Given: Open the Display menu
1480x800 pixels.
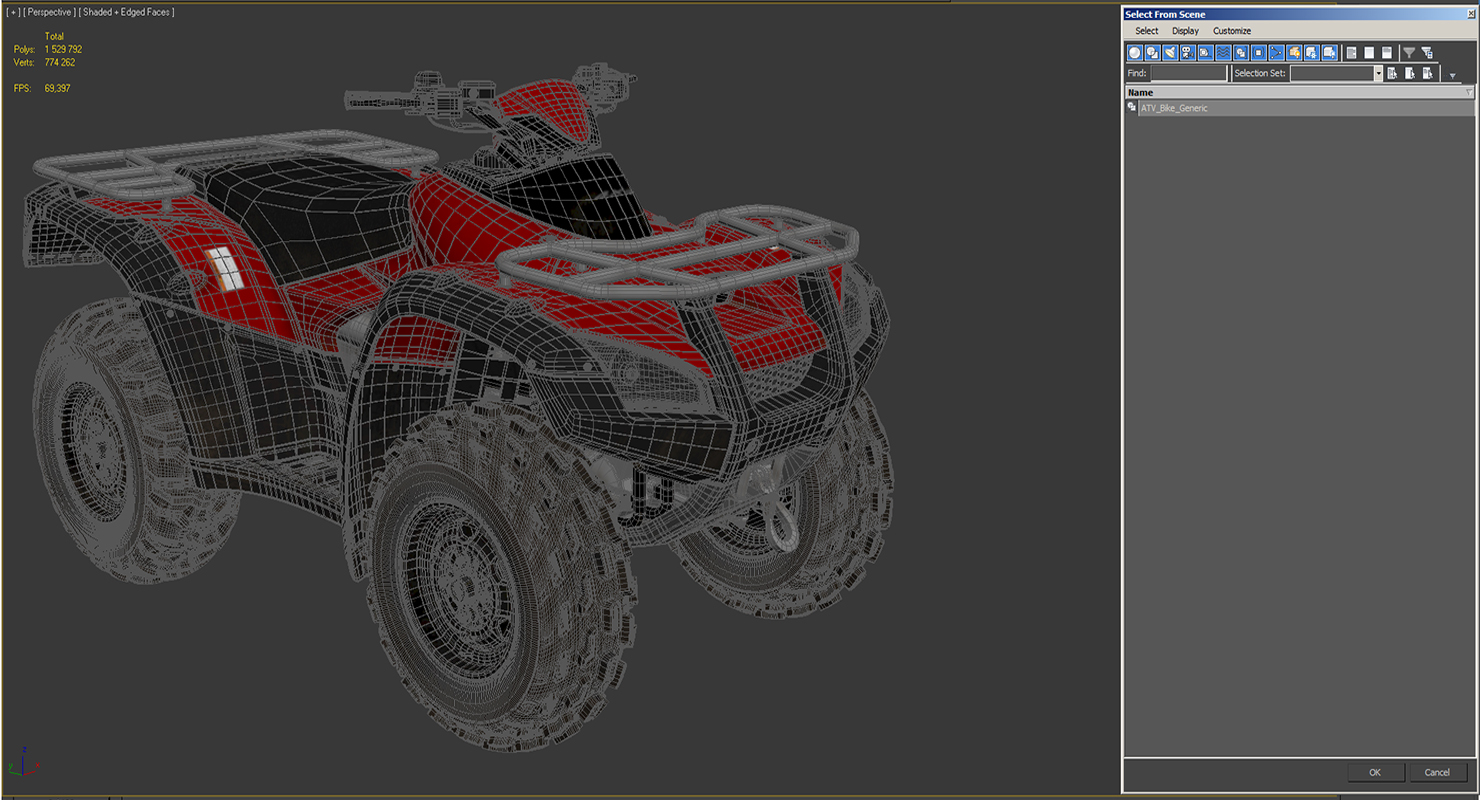Looking at the screenshot, I should coord(1185,31).
